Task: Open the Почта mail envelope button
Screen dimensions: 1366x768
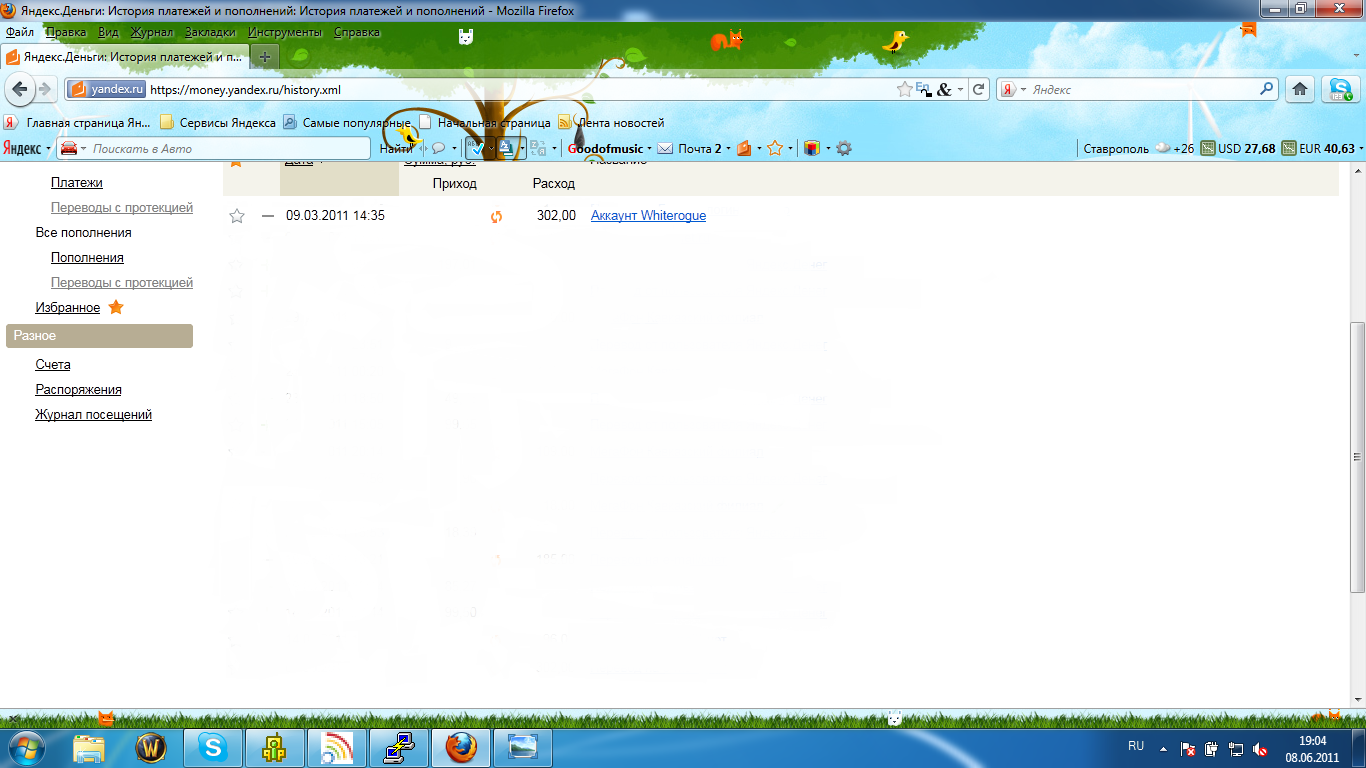Action: 665,149
